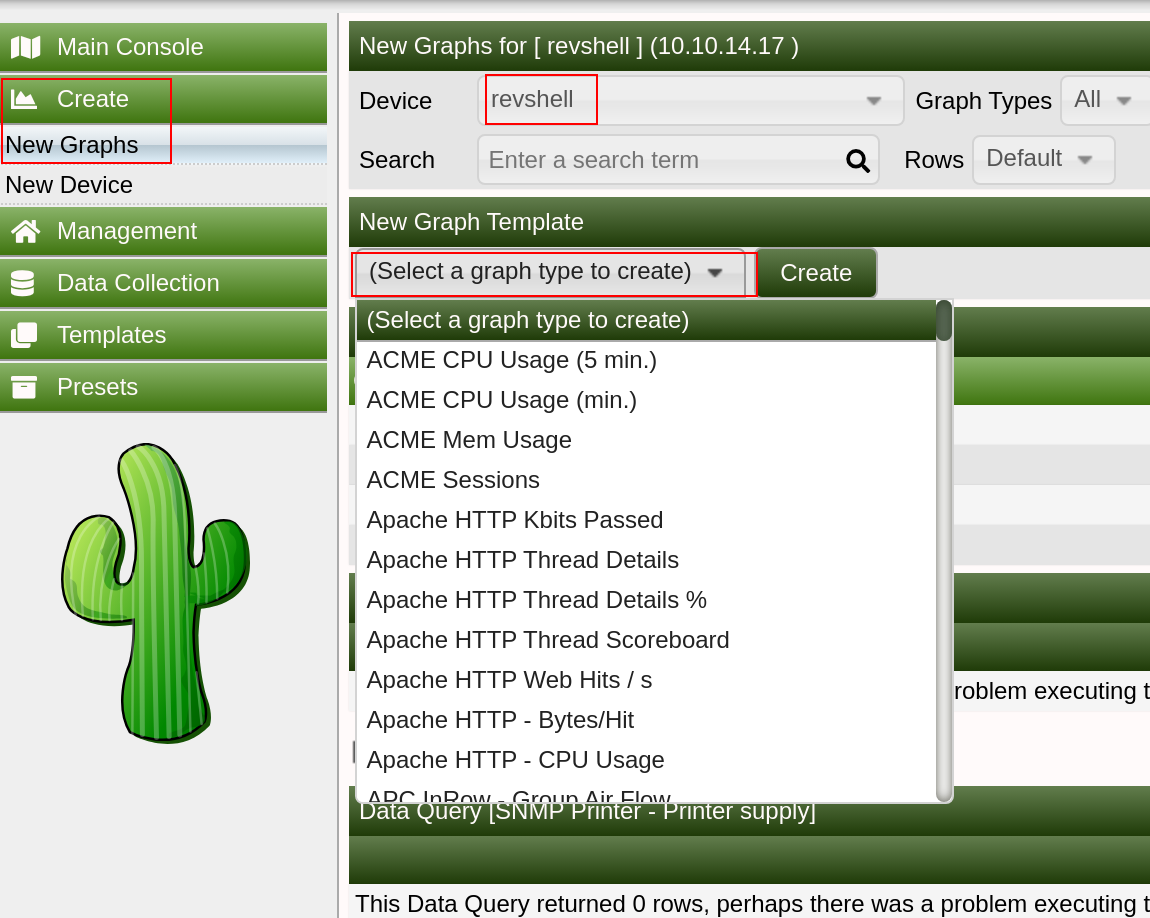Image resolution: width=1150 pixels, height=918 pixels.
Task: Choose 'Apache HTTP - Bytes/Hit' option
Action: click(x=646, y=720)
